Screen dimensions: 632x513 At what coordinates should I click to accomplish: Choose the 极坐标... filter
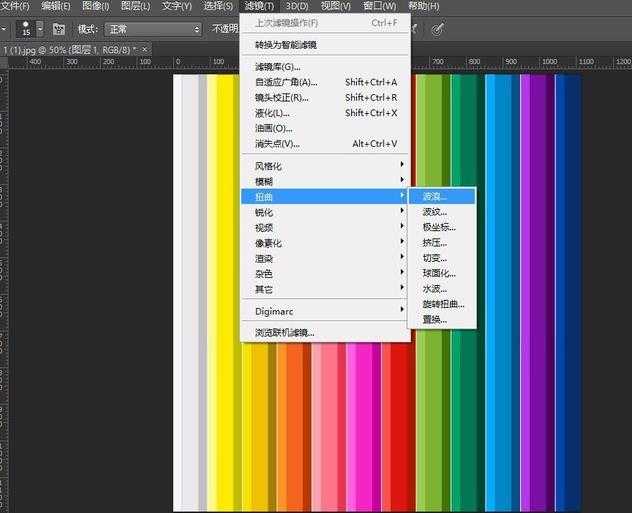(x=441, y=227)
